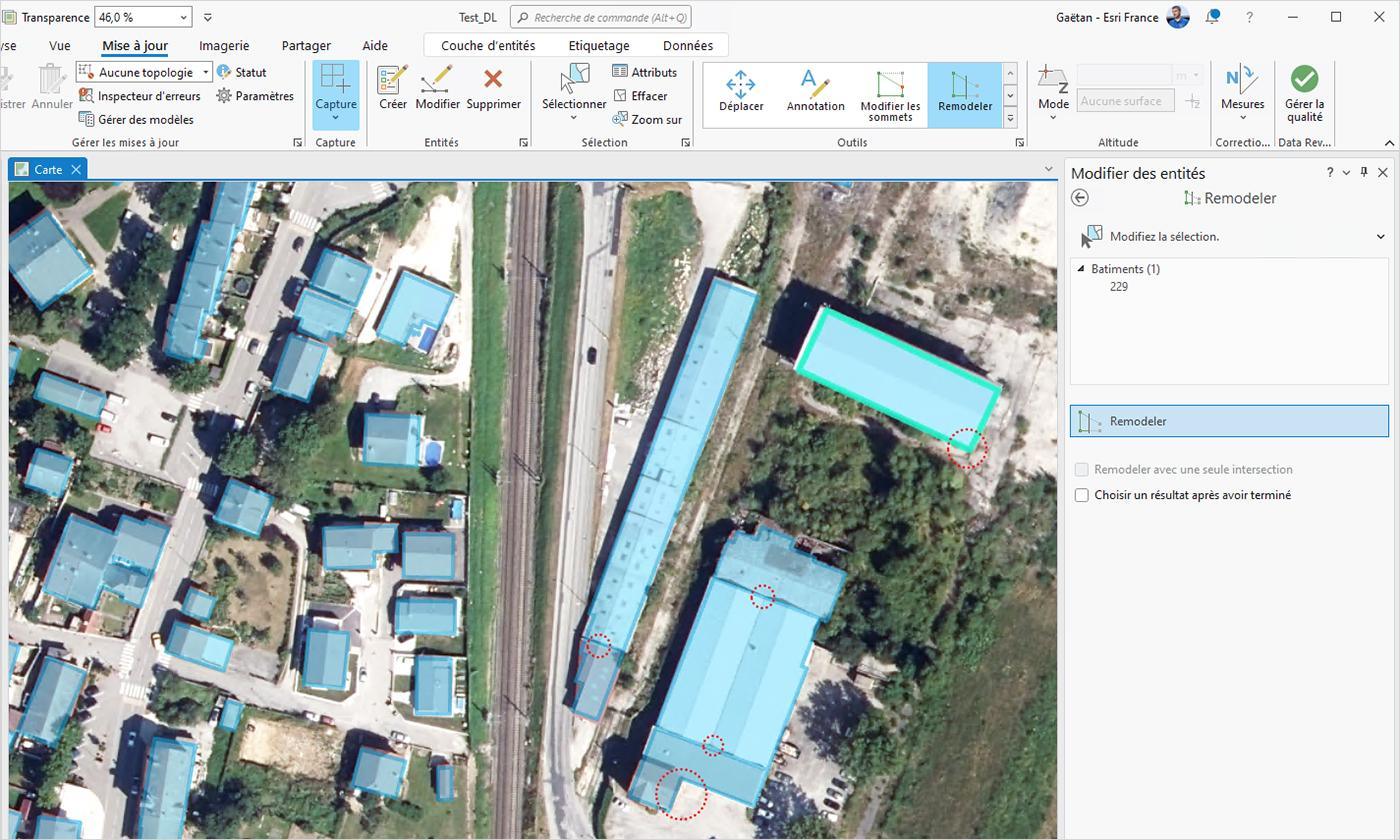Image resolution: width=1400 pixels, height=840 pixels.
Task: Click the user avatar picture
Action: tap(1178, 17)
